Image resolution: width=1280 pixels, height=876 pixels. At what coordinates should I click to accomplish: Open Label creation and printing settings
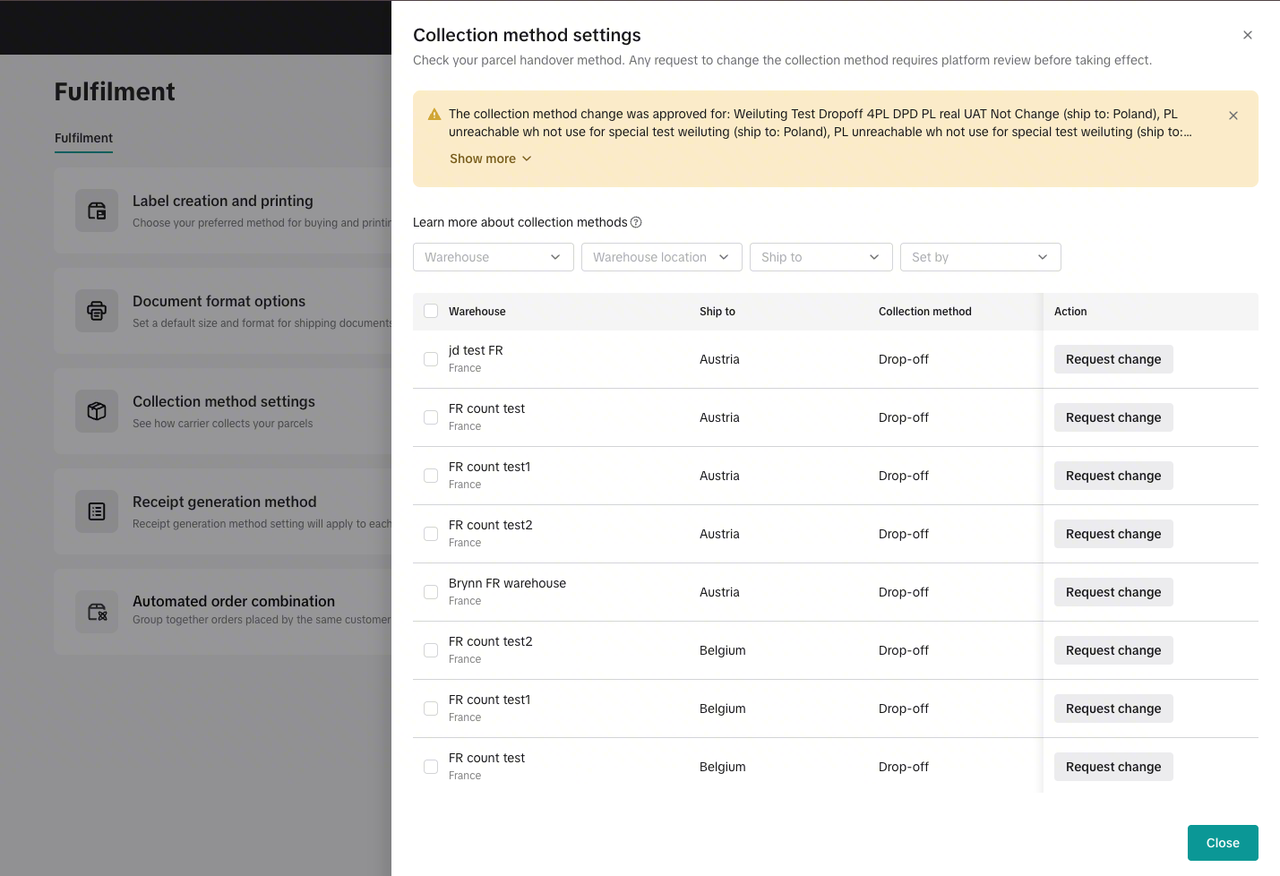pyautogui.click(x=223, y=211)
